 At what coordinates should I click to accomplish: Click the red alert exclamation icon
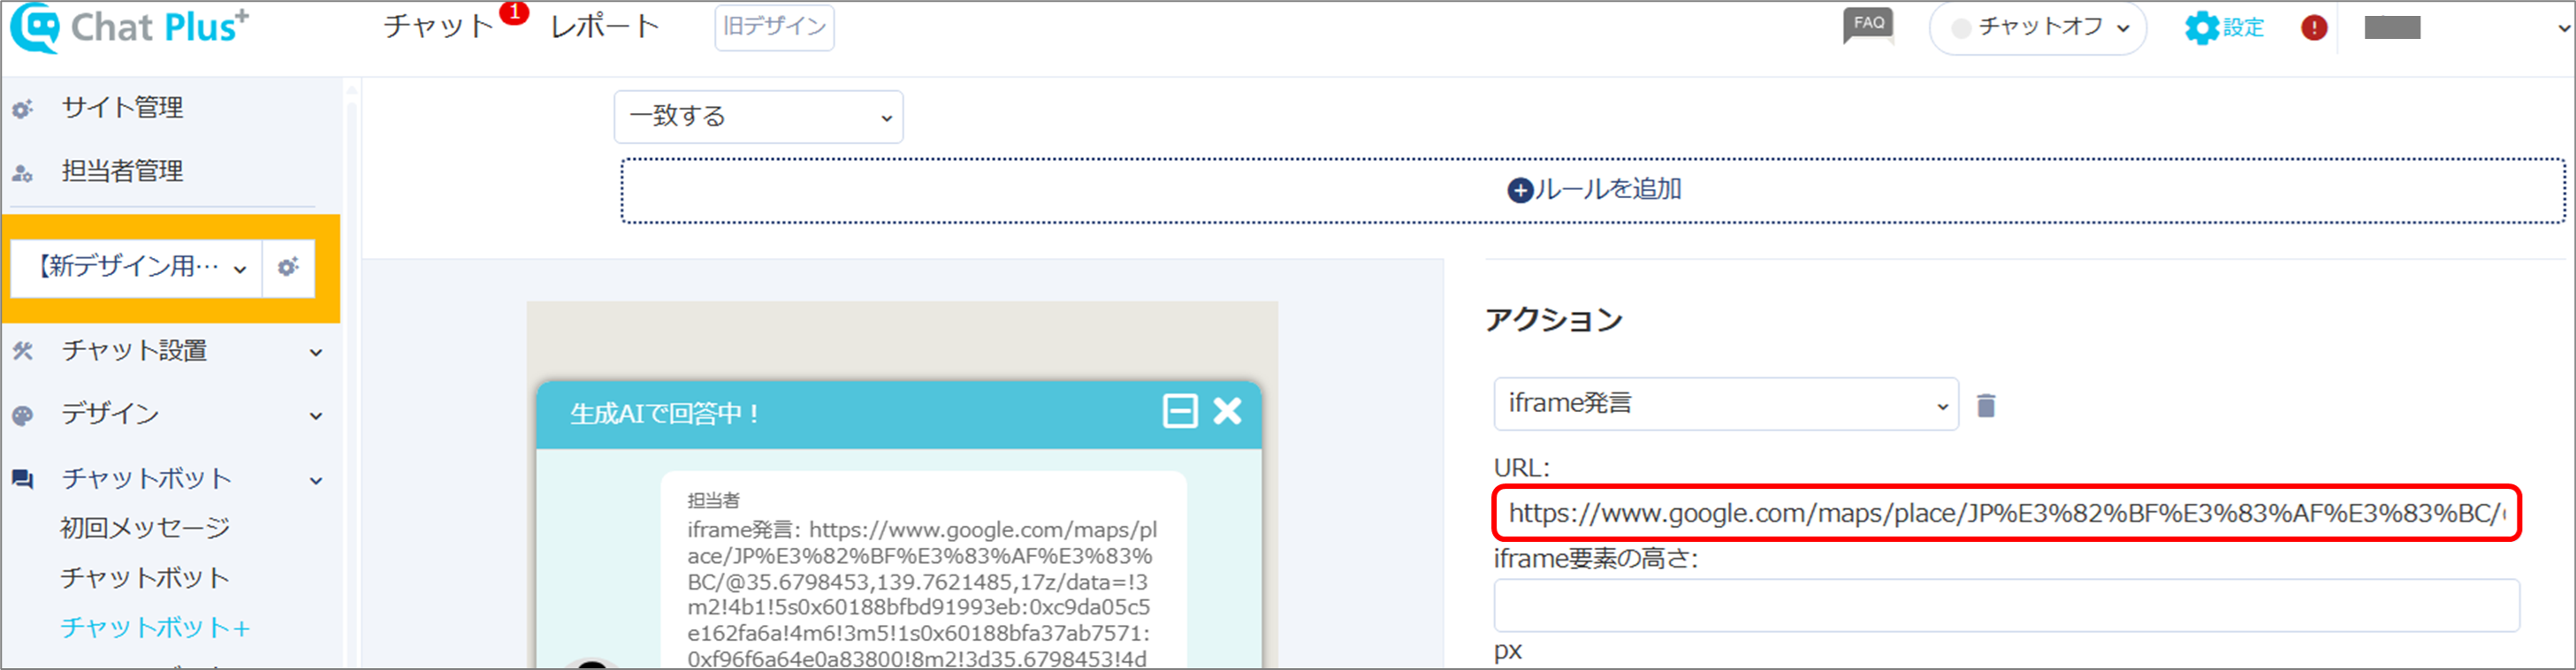pos(2314,28)
